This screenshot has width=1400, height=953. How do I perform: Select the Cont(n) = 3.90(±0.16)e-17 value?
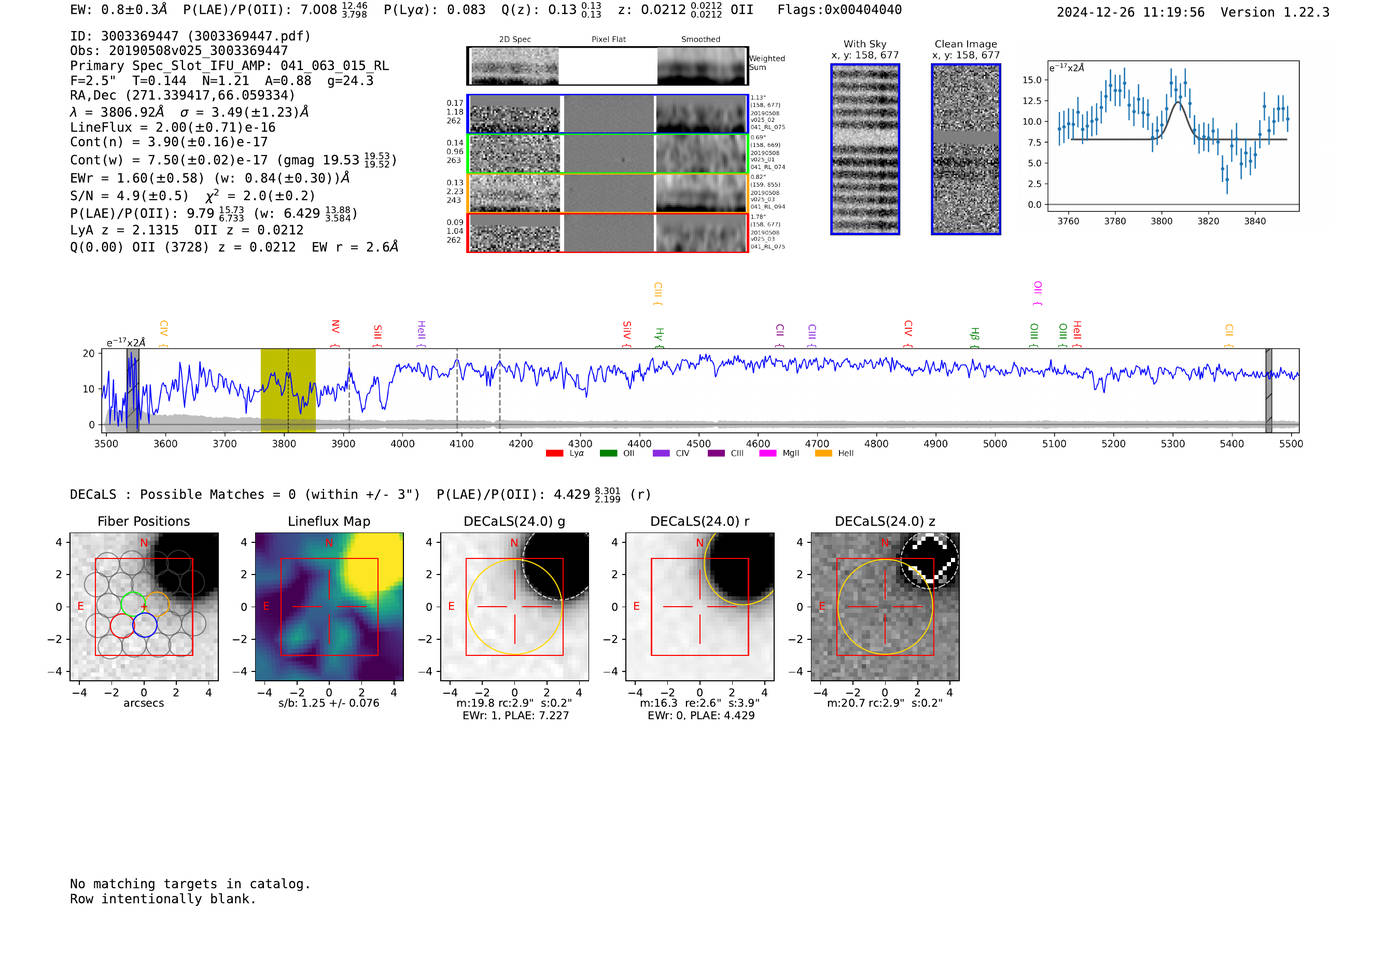pos(169,142)
